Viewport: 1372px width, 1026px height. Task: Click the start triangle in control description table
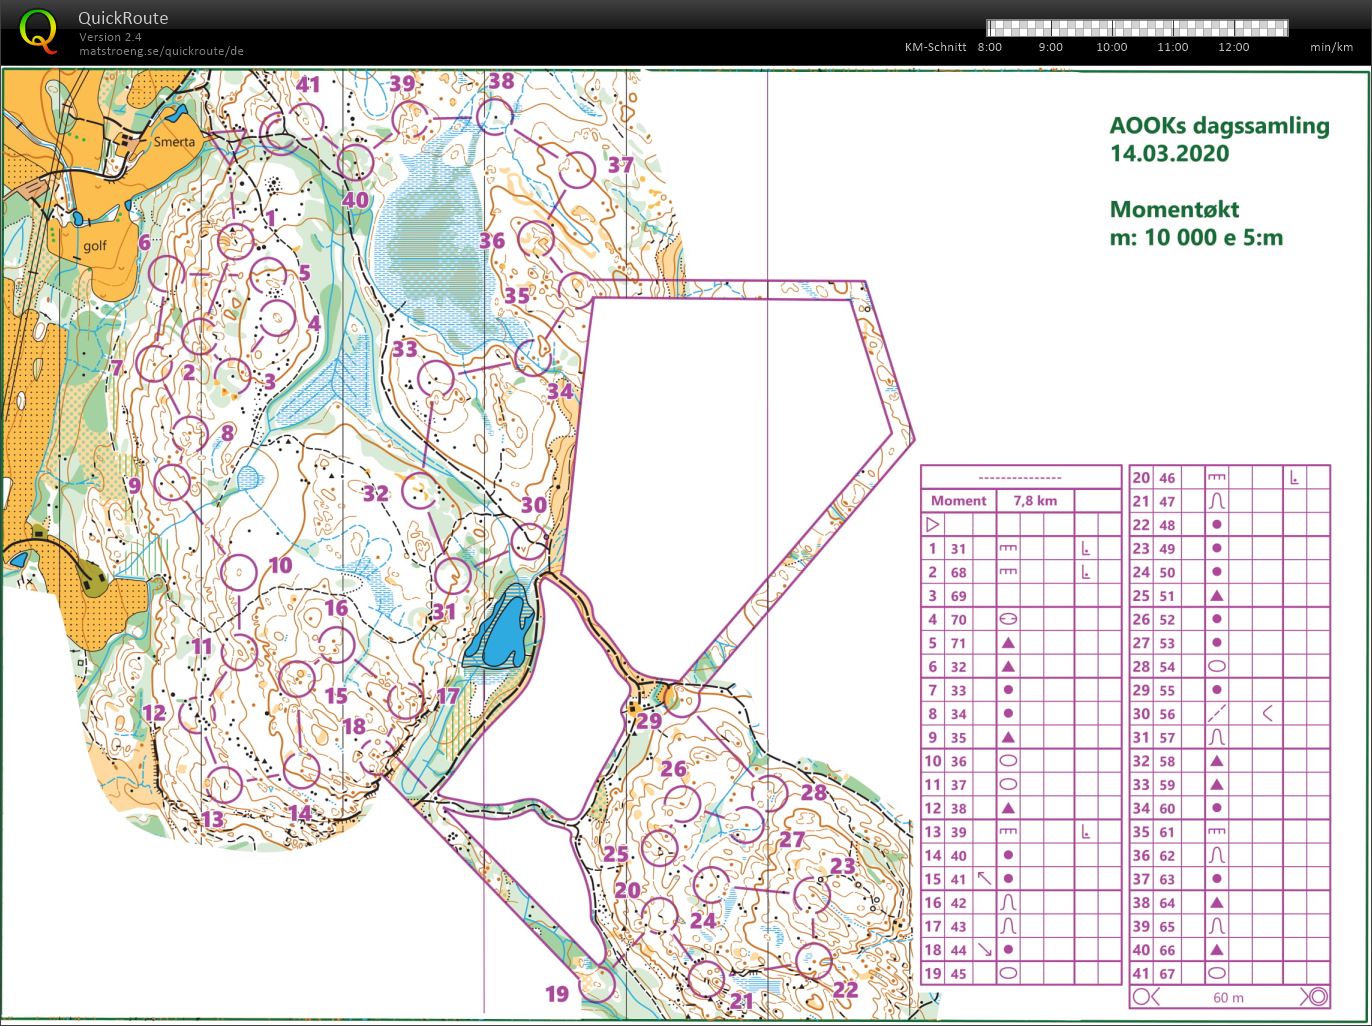click(x=933, y=524)
